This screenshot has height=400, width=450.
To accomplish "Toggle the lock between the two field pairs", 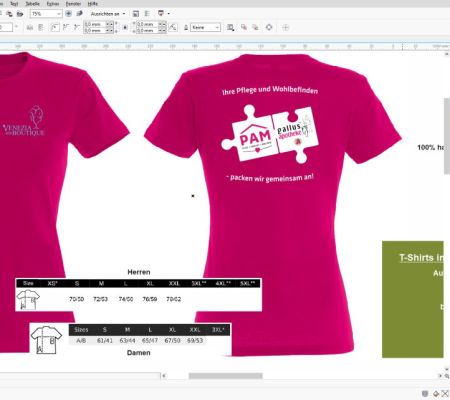I will [125, 27].
